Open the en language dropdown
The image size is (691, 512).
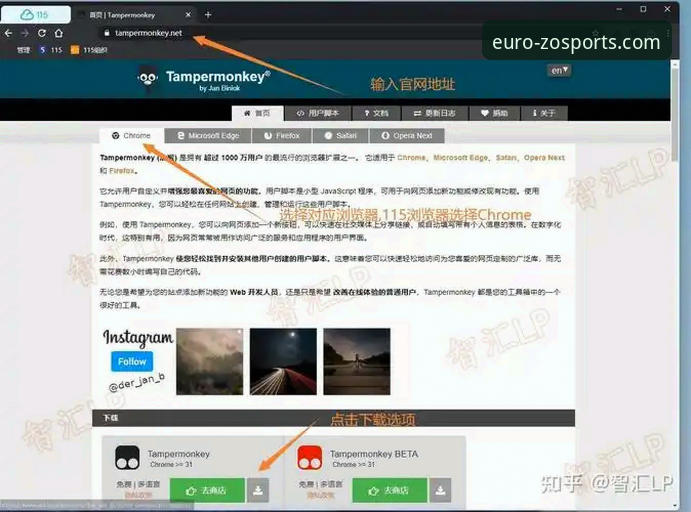coord(559,70)
